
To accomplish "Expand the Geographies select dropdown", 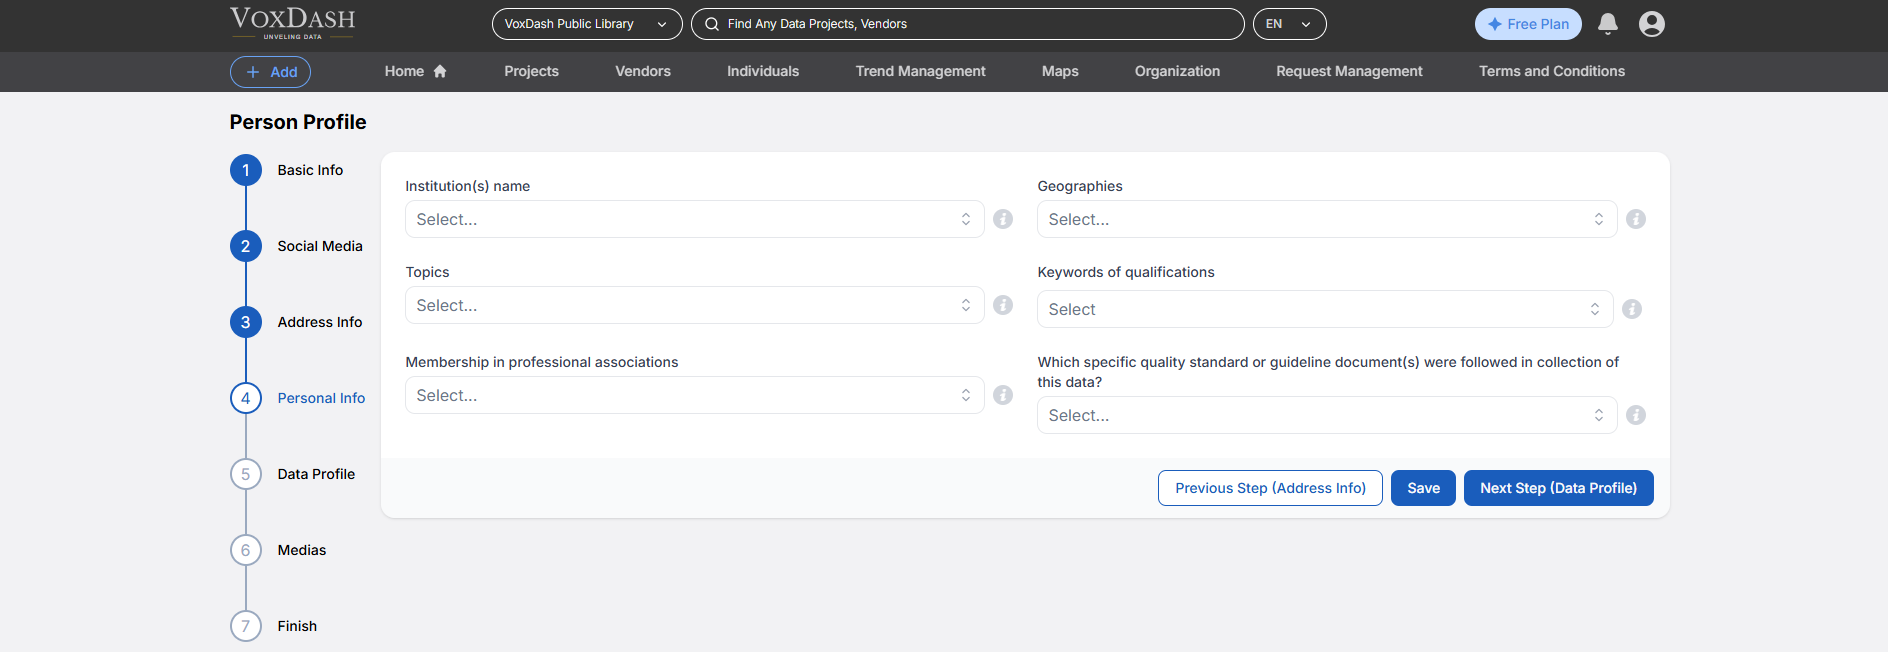I will coord(1326,219).
